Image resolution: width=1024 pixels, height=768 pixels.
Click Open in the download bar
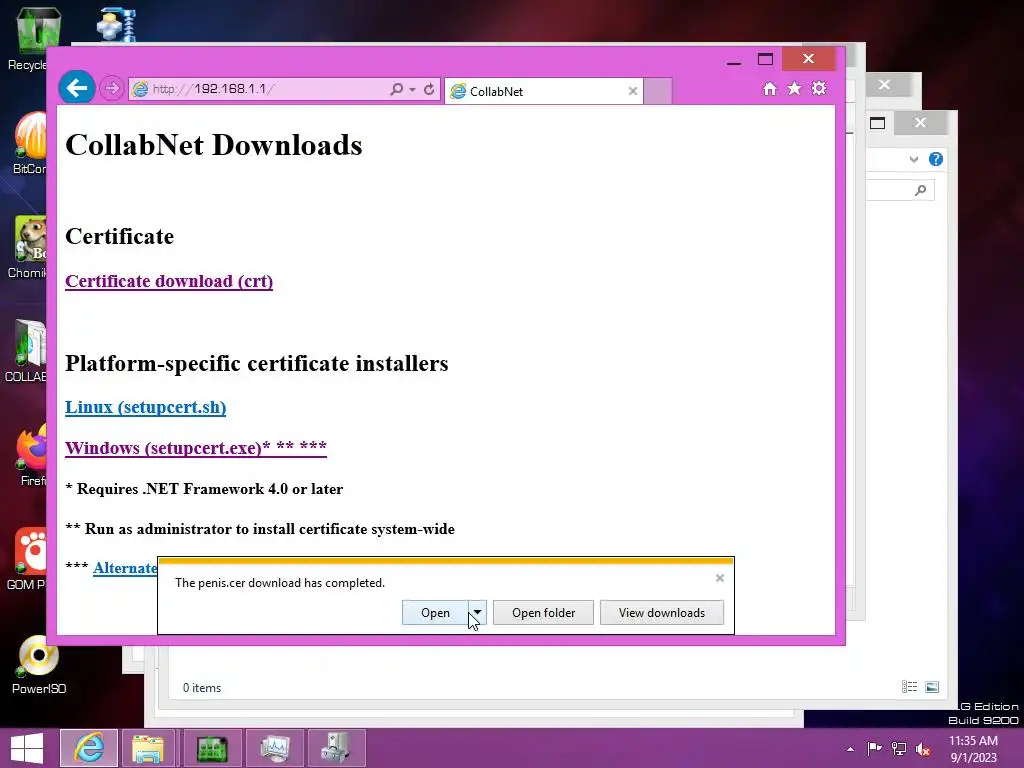coord(435,613)
